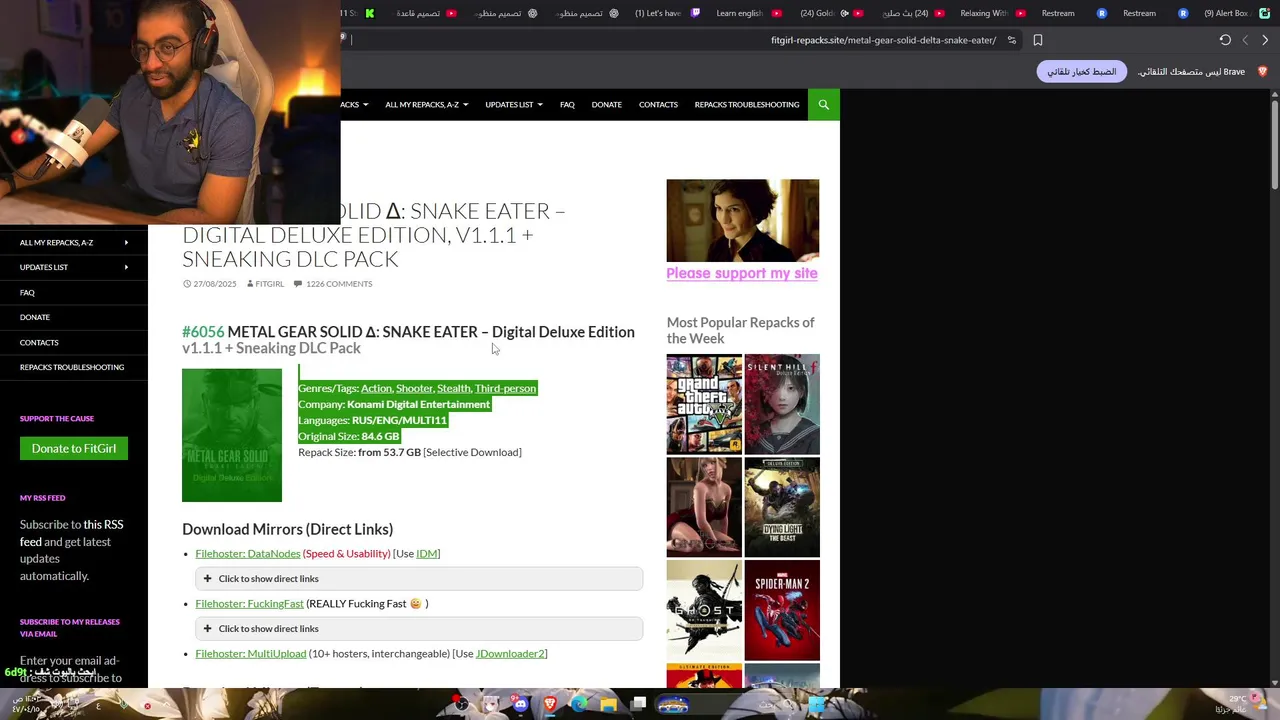Reload the page with the refresh icon
Viewport: 1280px width, 720px height.
click(x=1225, y=40)
